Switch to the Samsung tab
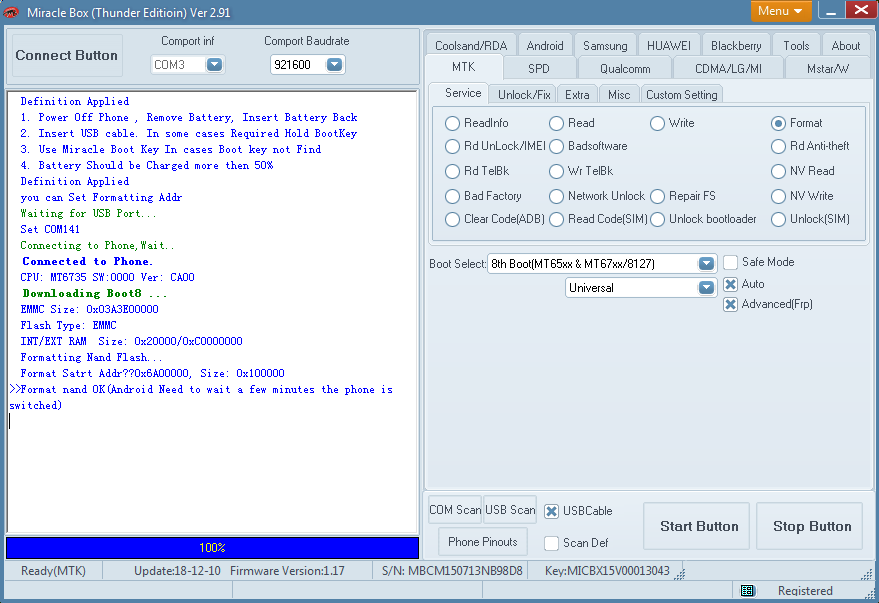The image size is (879, 603). pos(605,46)
